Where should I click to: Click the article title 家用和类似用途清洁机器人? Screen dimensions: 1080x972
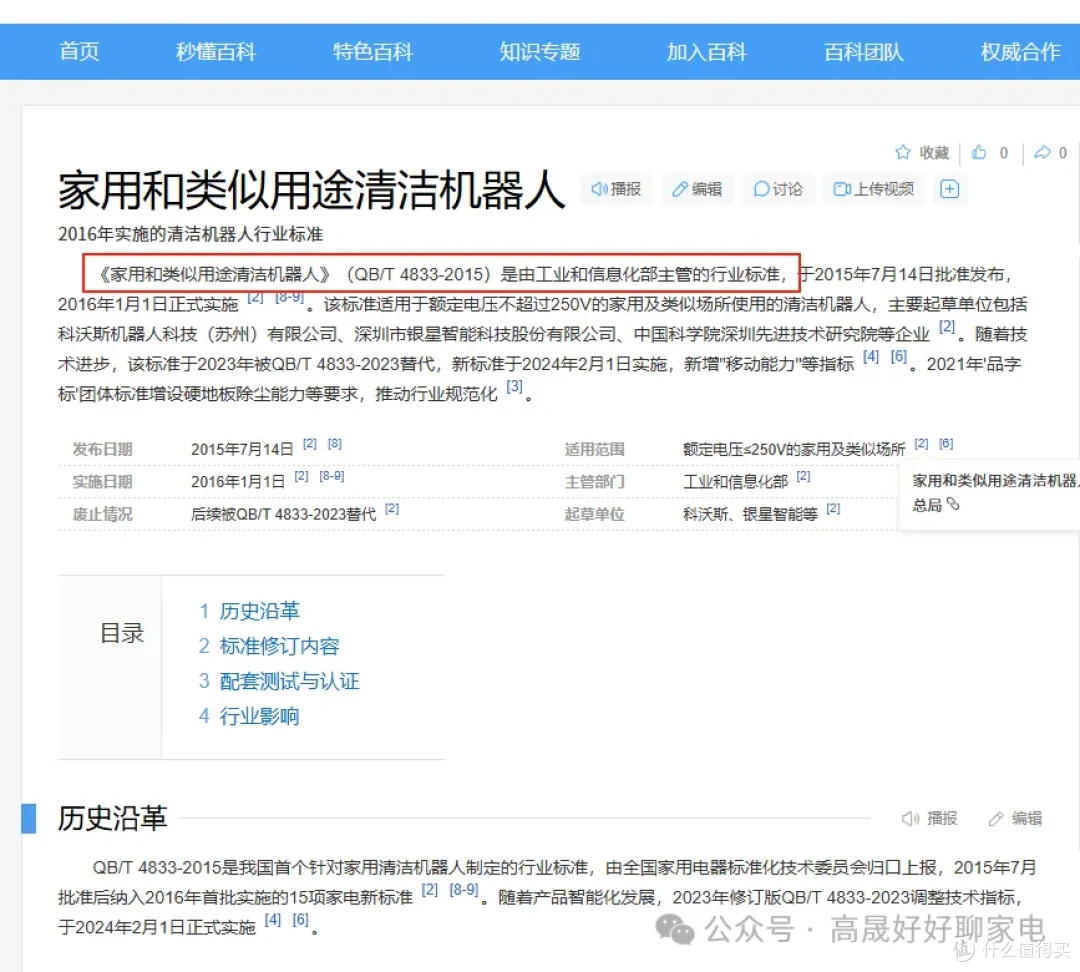pos(311,191)
